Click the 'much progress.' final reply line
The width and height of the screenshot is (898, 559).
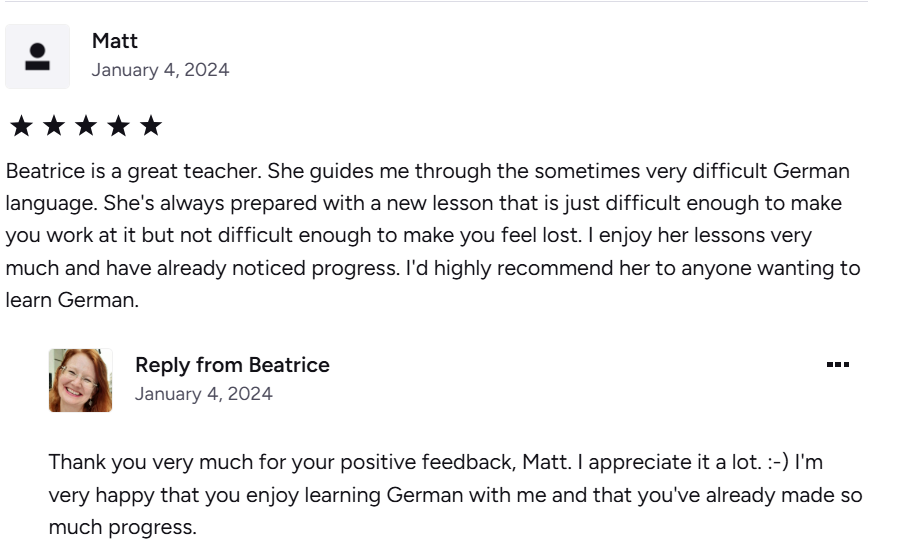pyautogui.click(x=122, y=527)
